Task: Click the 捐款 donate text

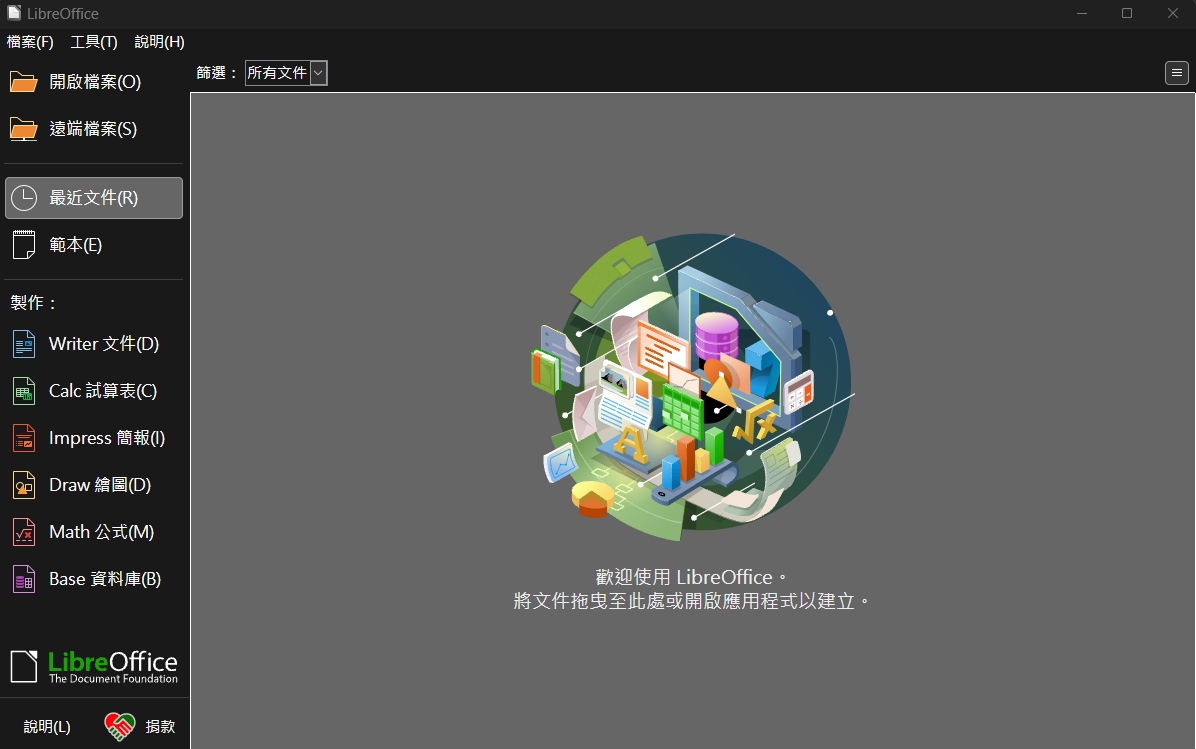Action: pos(160,727)
